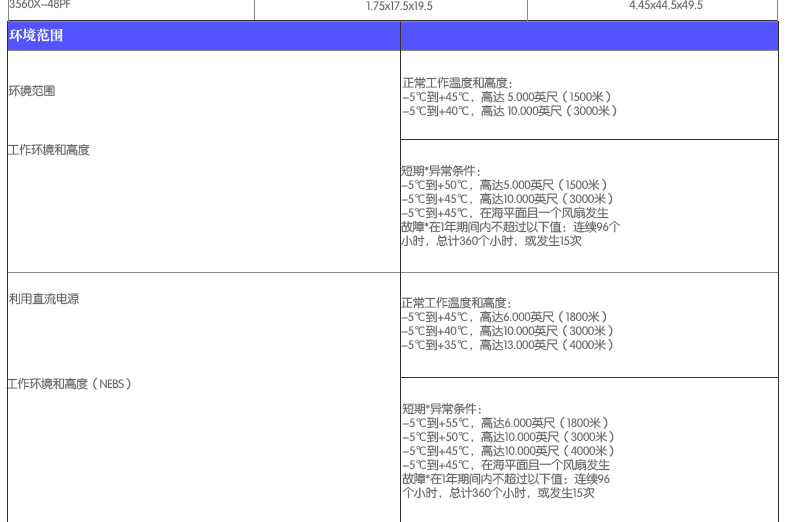Image resolution: width=790 pixels, height=522 pixels.
Task: Select the 环境范围 row label below header
Action: tap(32, 91)
